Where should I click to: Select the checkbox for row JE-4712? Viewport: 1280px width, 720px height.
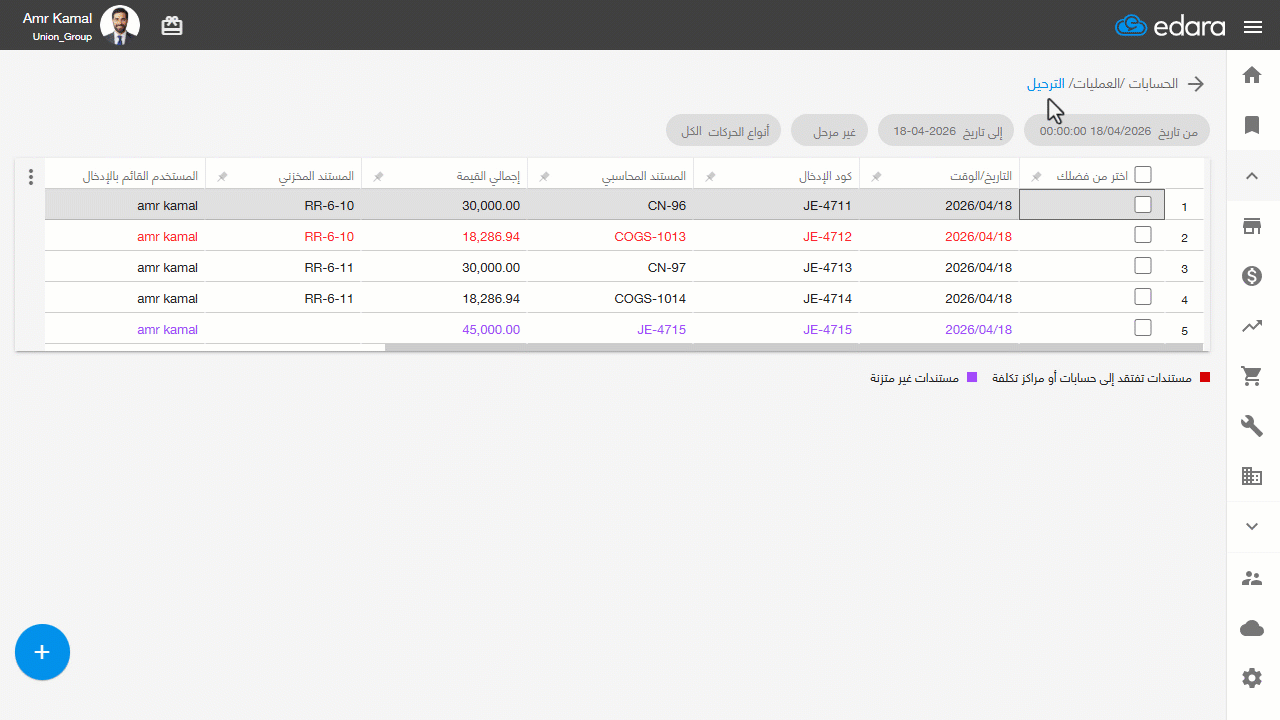[x=1143, y=235]
